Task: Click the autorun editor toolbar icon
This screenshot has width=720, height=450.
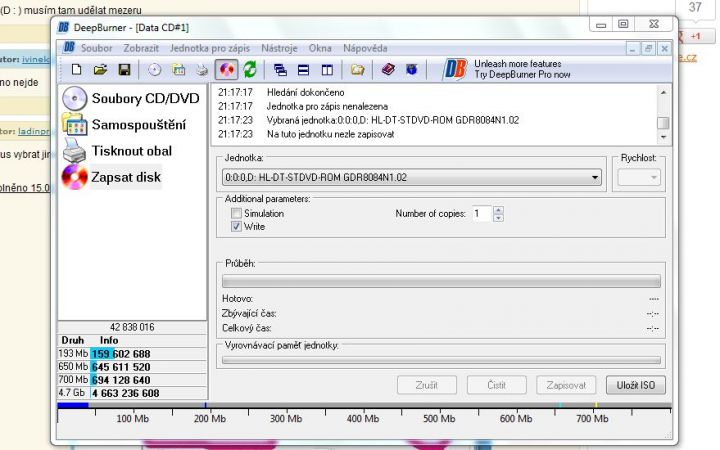Action: pyautogui.click(x=179, y=70)
